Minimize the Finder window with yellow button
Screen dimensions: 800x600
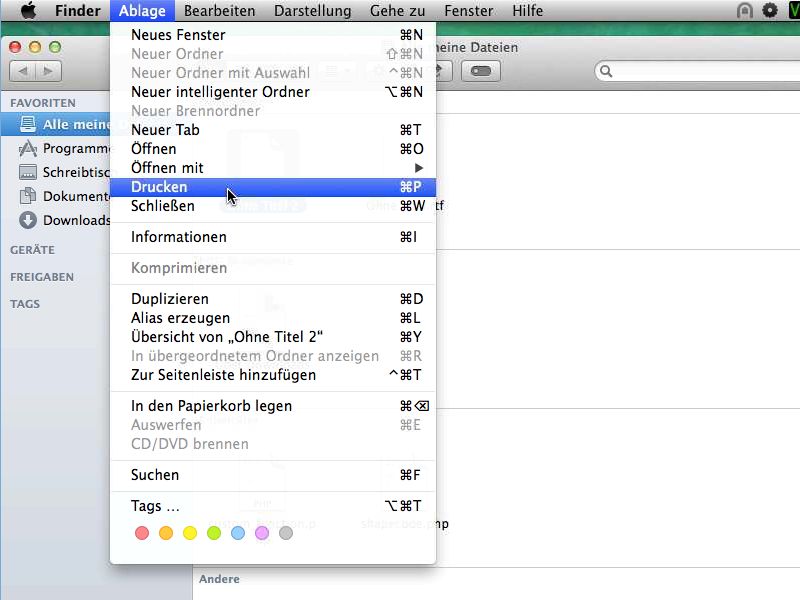pyautogui.click(x=35, y=47)
